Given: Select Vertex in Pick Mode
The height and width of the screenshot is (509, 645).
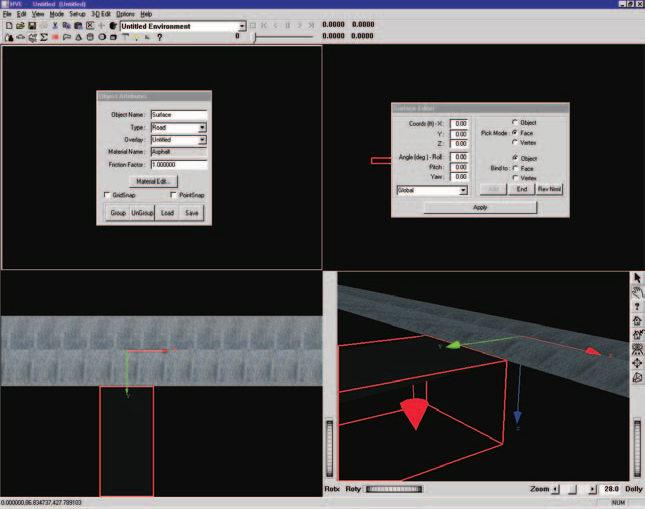Looking at the screenshot, I should 515,142.
